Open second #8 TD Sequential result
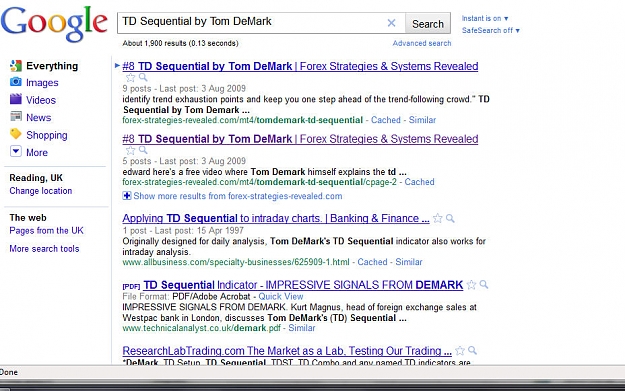 [x=300, y=139]
